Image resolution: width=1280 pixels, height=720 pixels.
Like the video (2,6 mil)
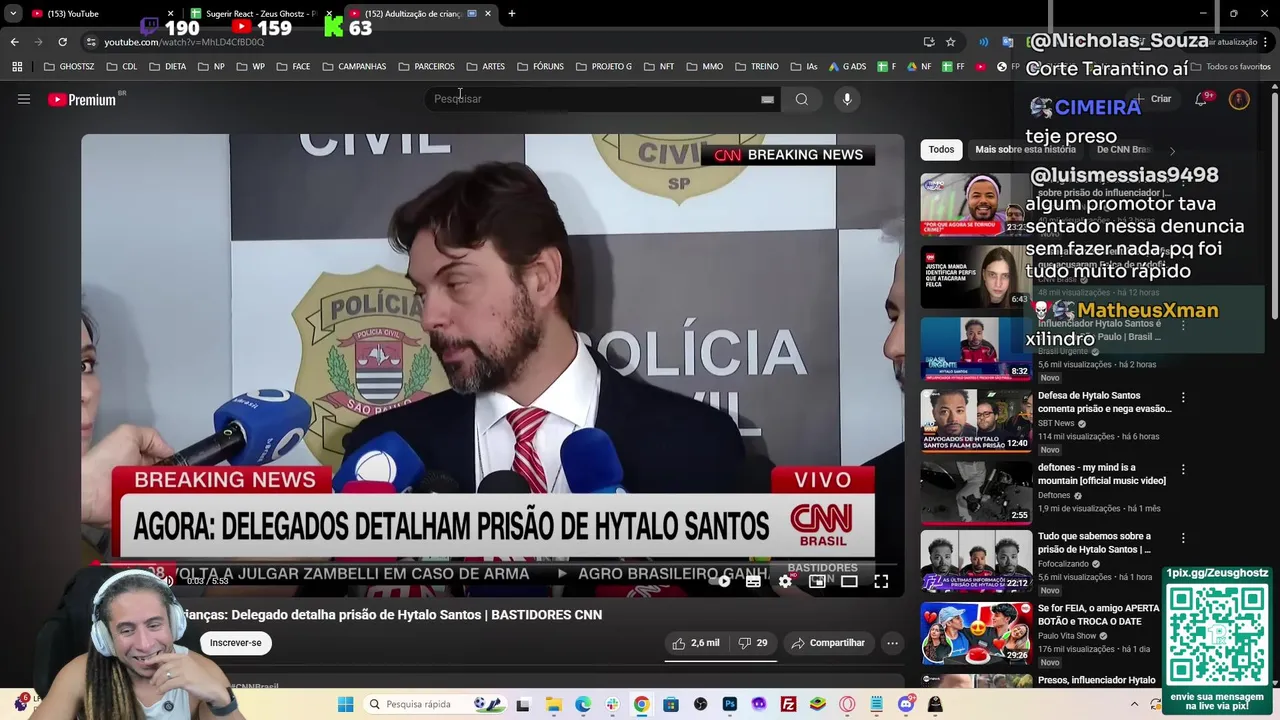coord(696,643)
